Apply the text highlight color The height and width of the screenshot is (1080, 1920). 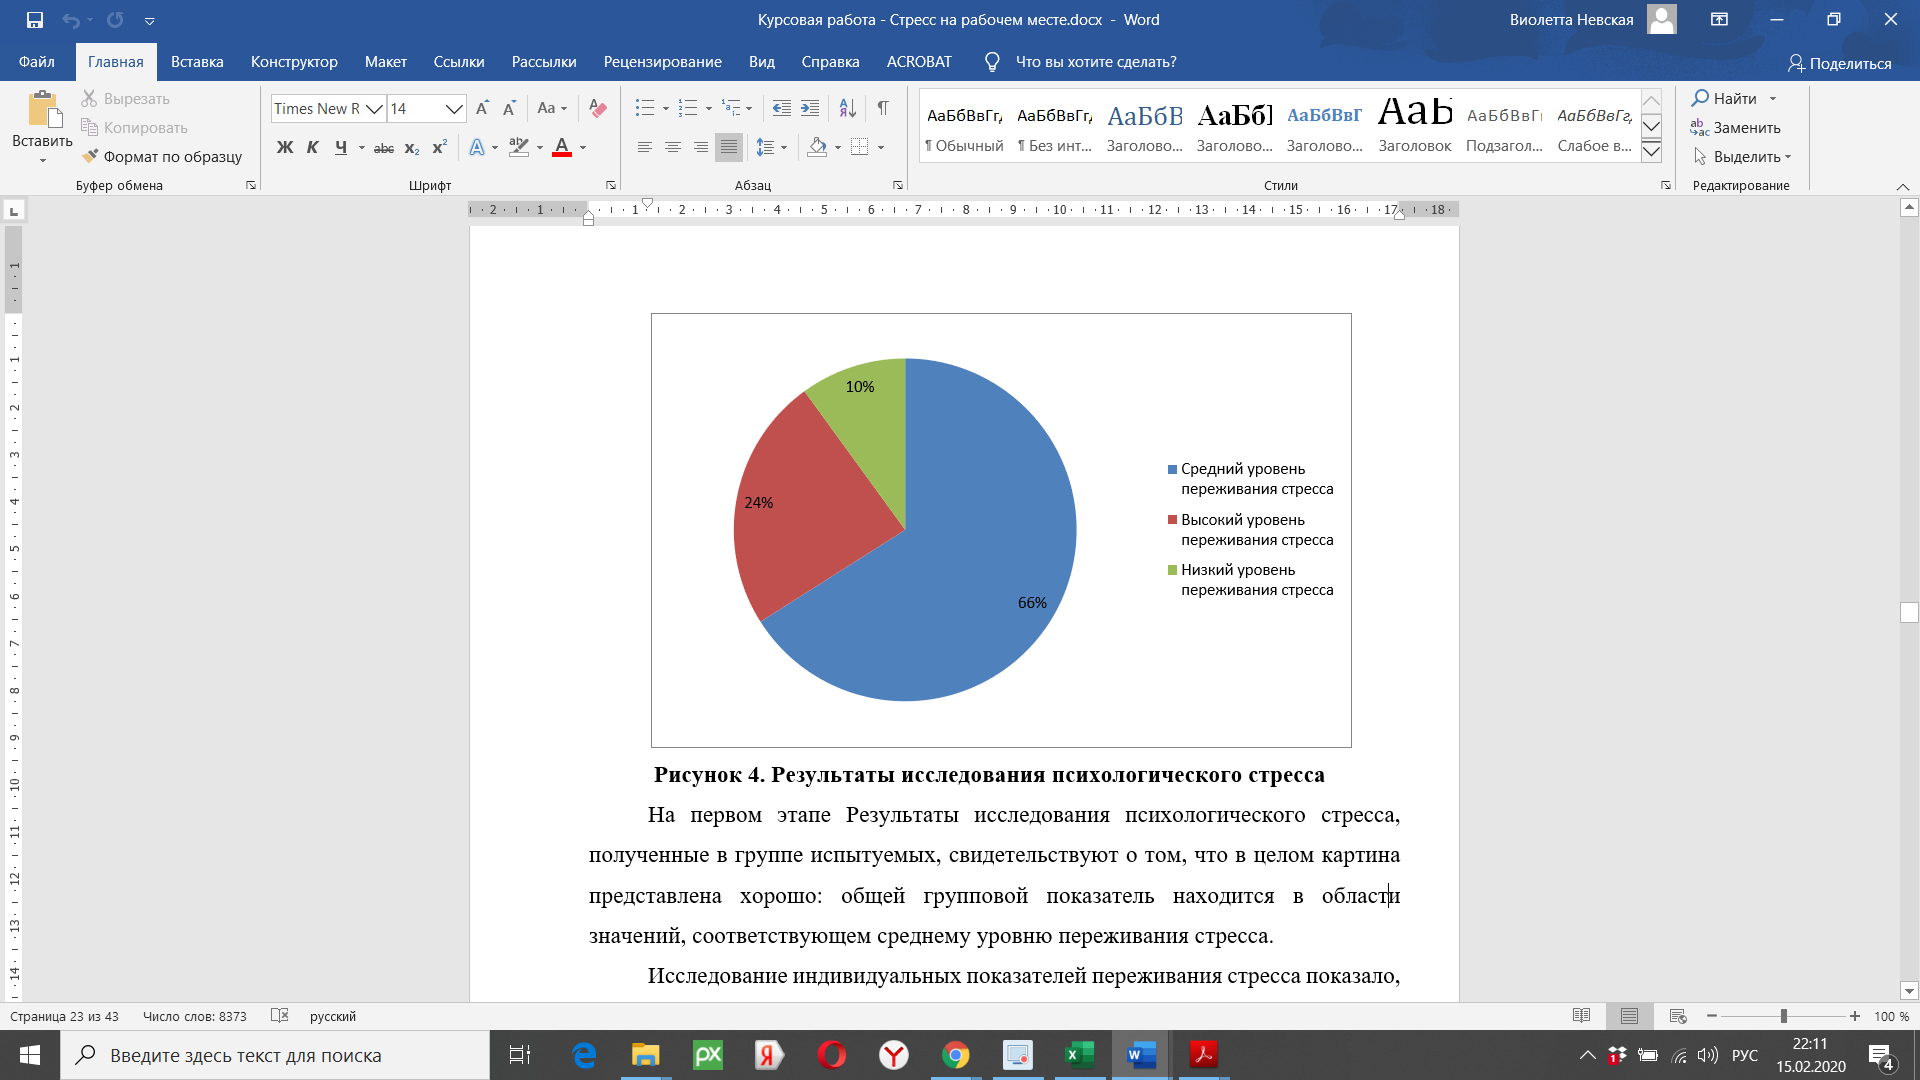pos(518,148)
